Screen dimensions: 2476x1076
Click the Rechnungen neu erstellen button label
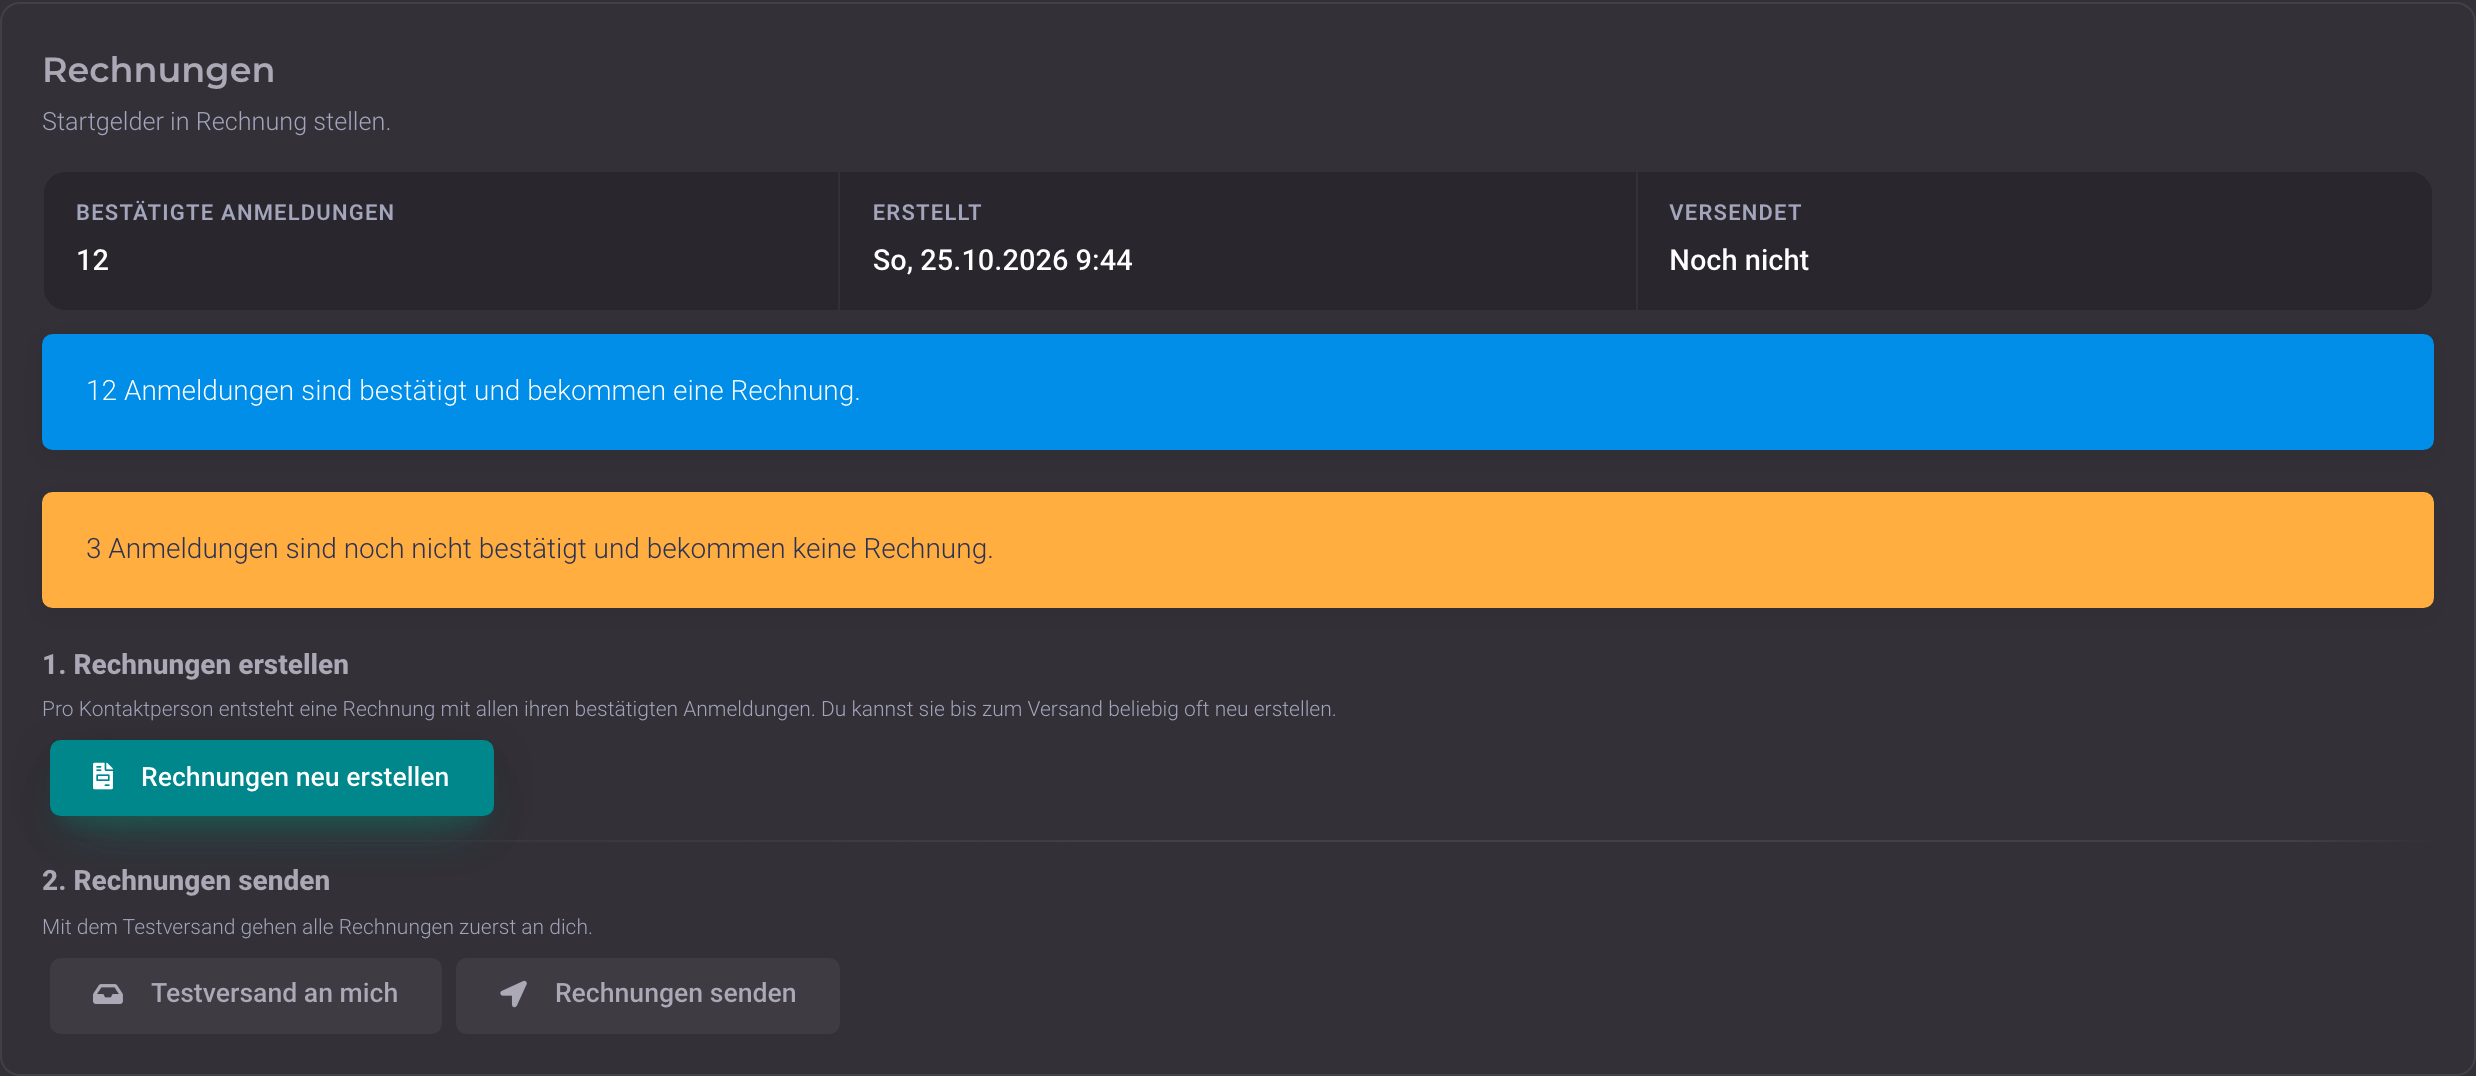click(295, 777)
